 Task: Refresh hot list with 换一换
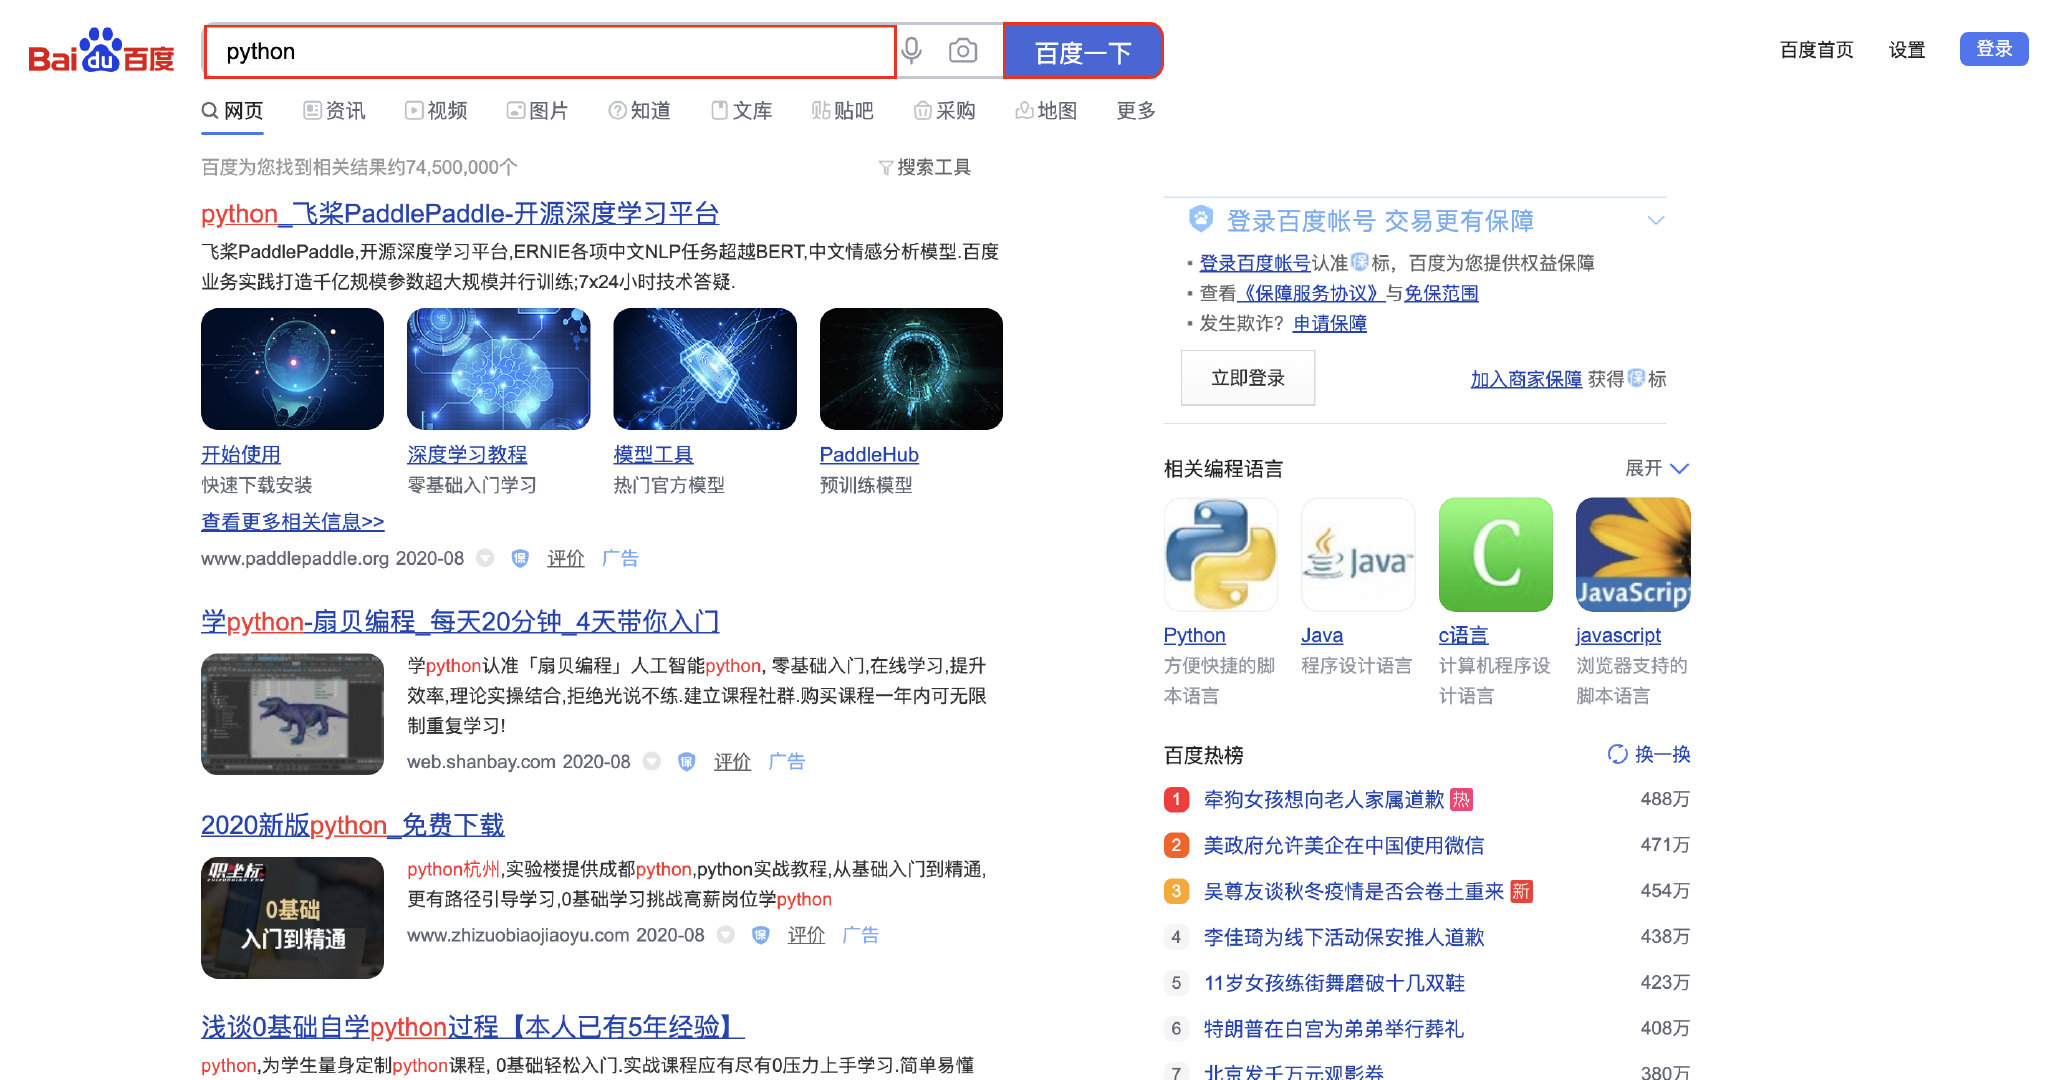point(1649,754)
